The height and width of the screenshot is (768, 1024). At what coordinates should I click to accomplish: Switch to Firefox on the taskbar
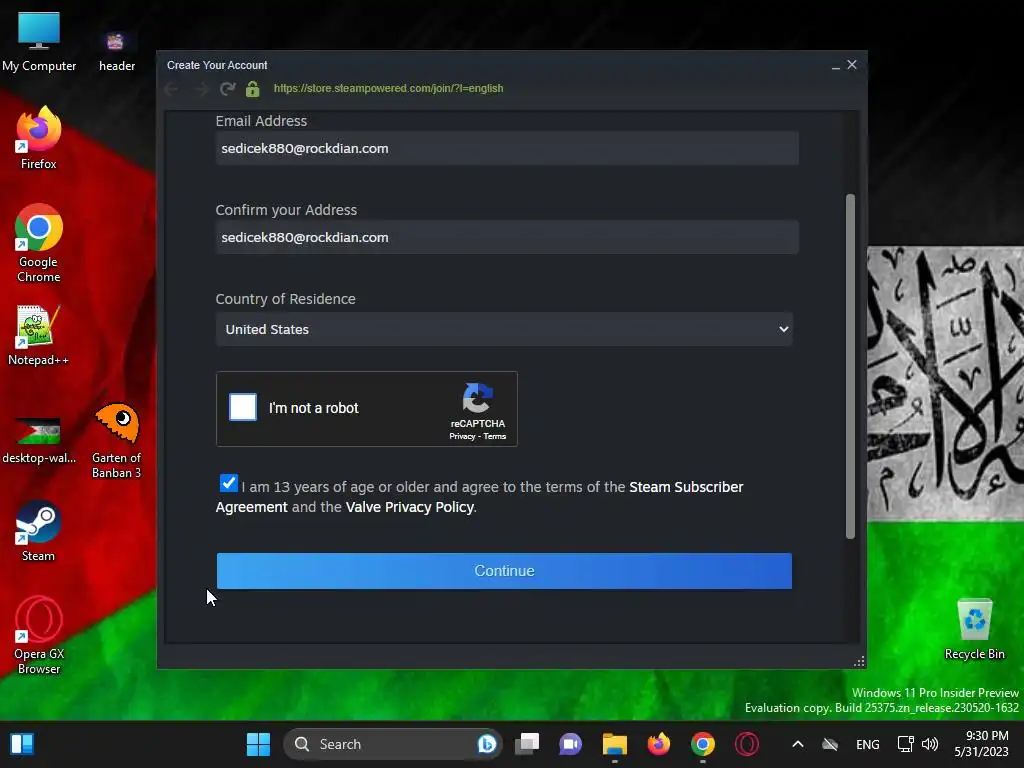click(x=658, y=744)
